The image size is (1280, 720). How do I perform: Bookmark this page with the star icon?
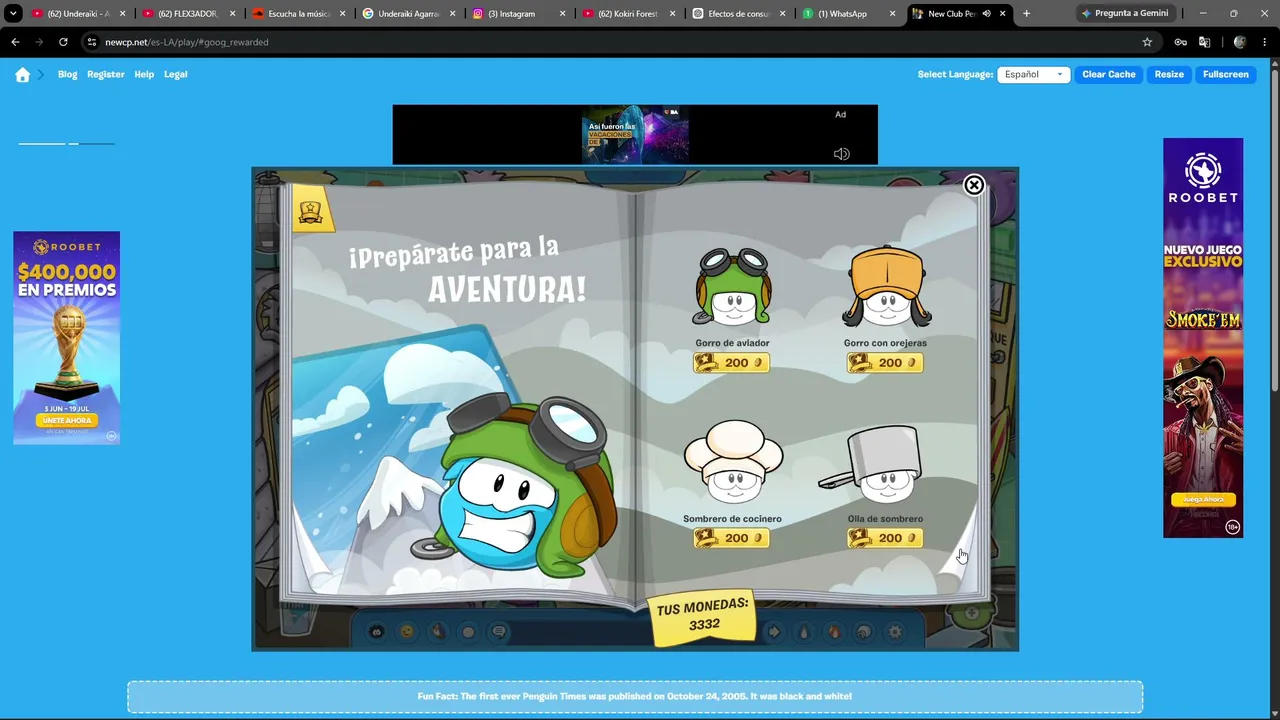click(x=1147, y=42)
